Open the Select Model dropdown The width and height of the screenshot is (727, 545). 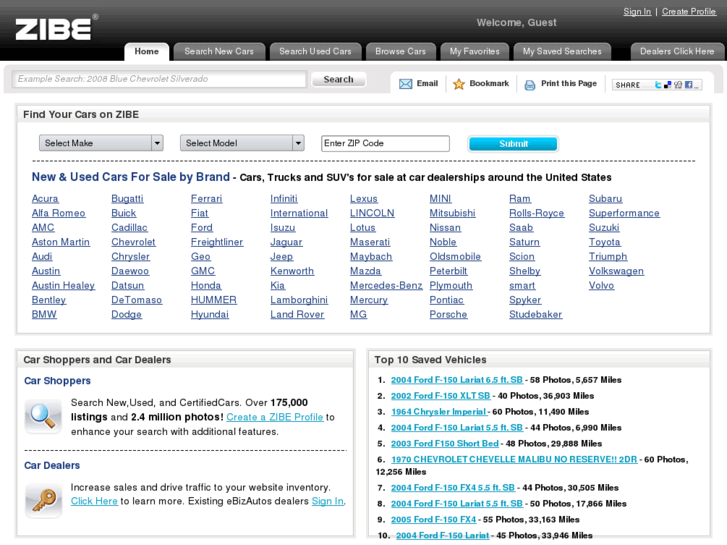pos(242,143)
